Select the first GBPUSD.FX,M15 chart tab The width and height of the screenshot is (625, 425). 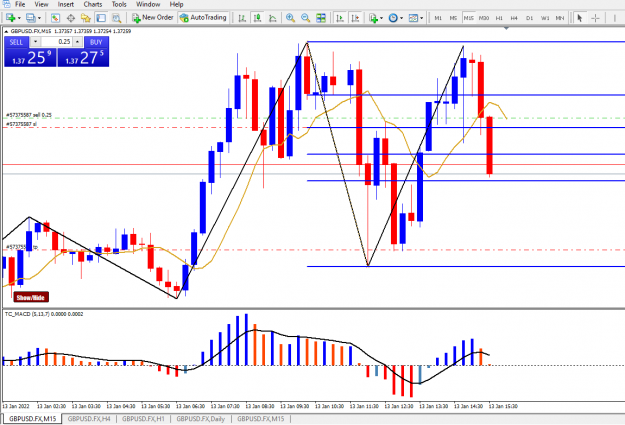[x=32, y=419]
